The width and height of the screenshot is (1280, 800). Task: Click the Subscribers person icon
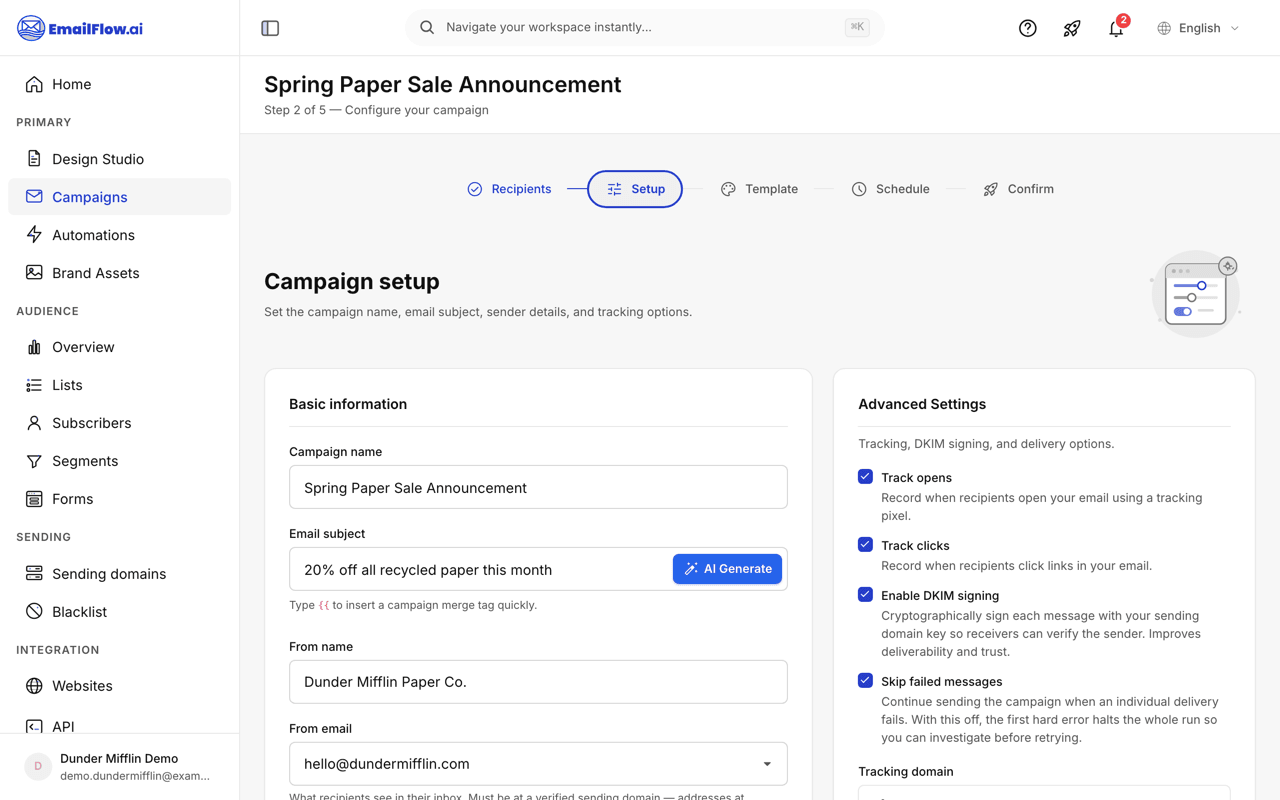pos(34,423)
